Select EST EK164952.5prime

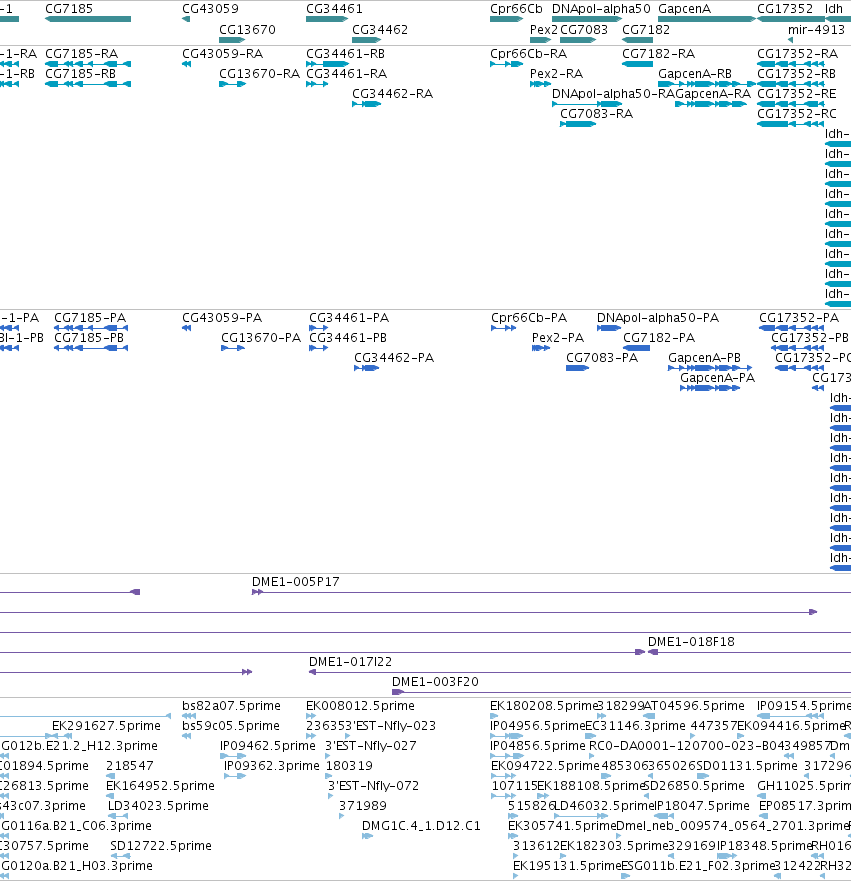click(x=160, y=786)
